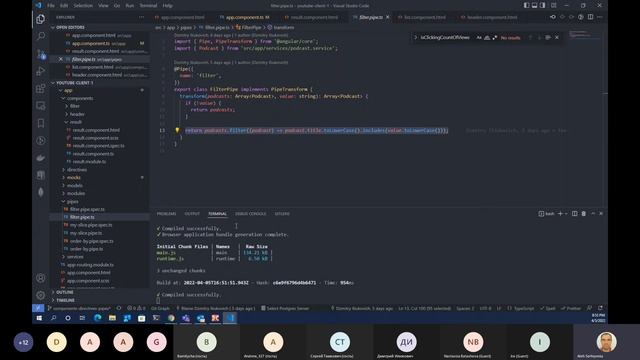Image resolution: width=640 pixels, height=360 pixels.
Task: Click the Windows Start button
Action: 39,318
